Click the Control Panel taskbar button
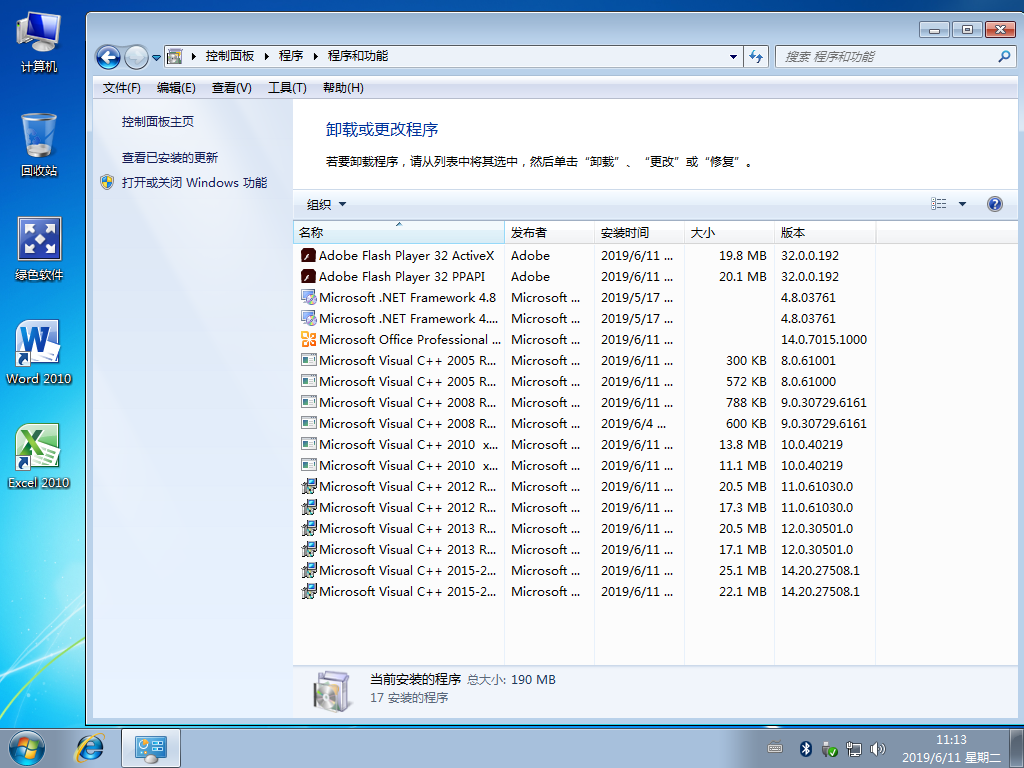Image resolution: width=1024 pixels, height=768 pixels. click(x=151, y=748)
